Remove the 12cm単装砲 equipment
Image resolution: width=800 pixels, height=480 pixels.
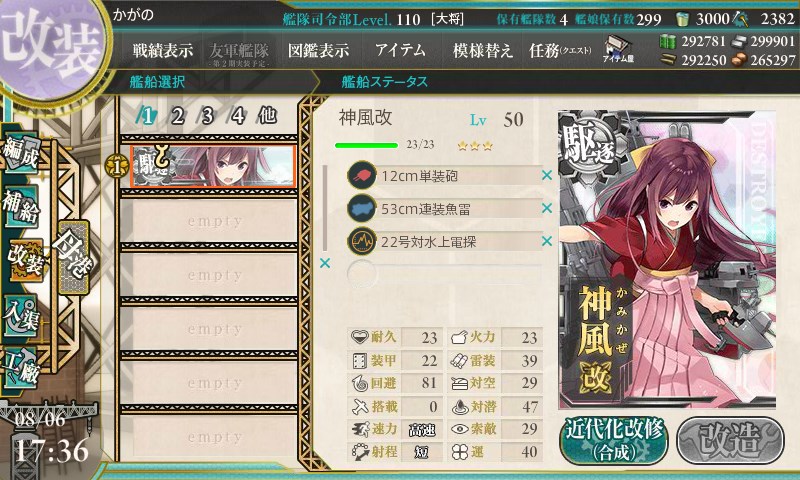point(547,175)
